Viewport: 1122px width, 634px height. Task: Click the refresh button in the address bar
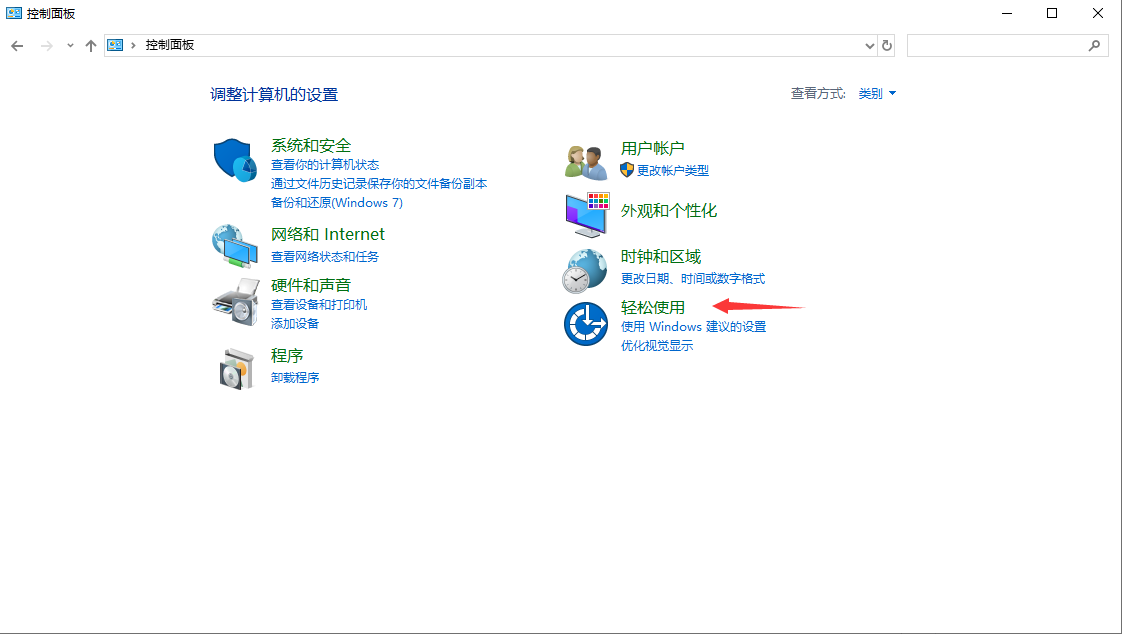[887, 45]
